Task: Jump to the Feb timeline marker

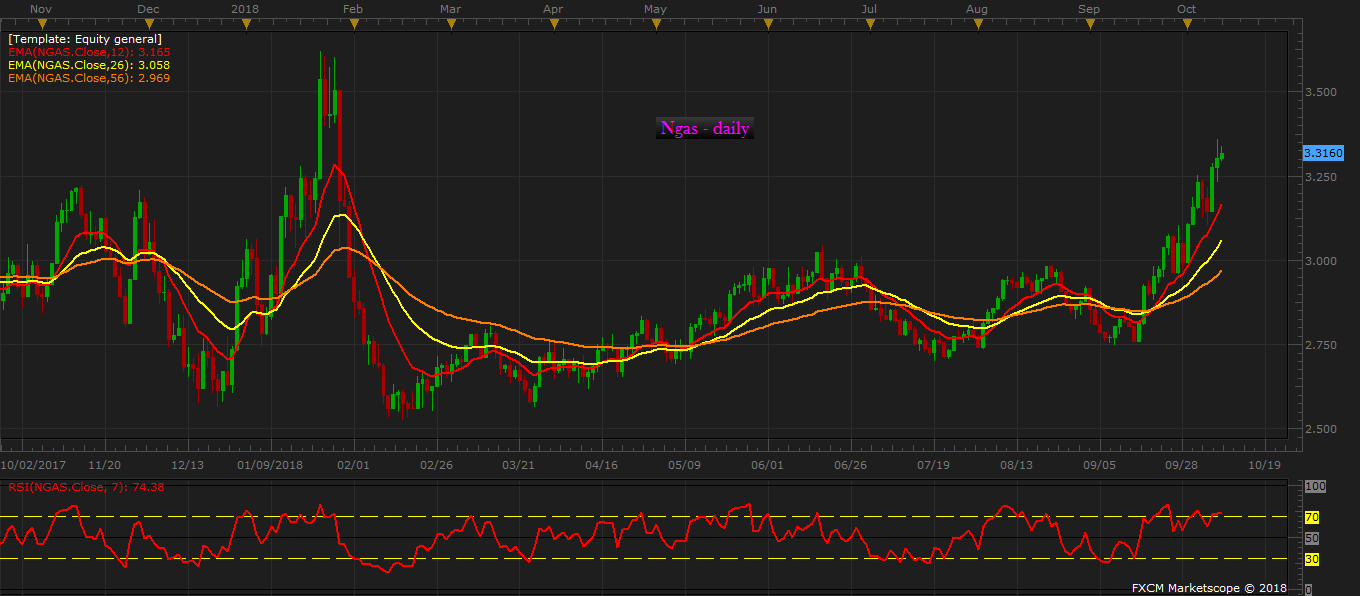Action: tap(352, 24)
